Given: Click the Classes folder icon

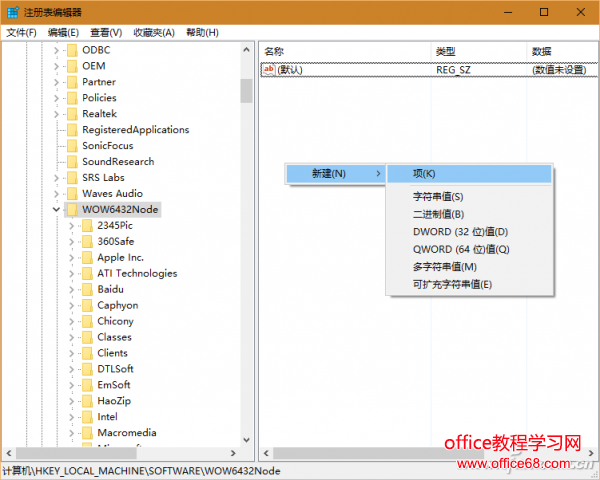Looking at the screenshot, I should (x=87, y=337).
